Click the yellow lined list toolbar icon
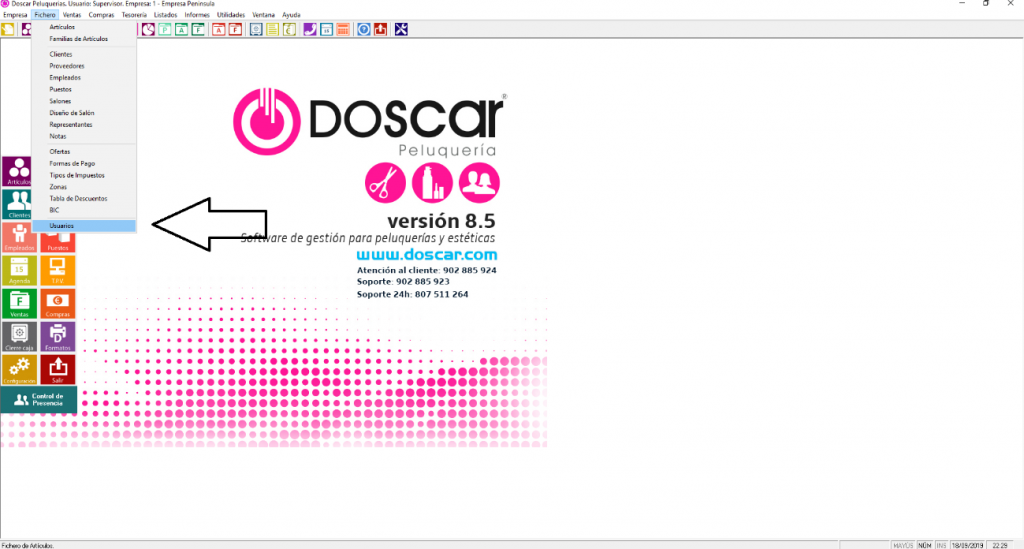 [272, 29]
